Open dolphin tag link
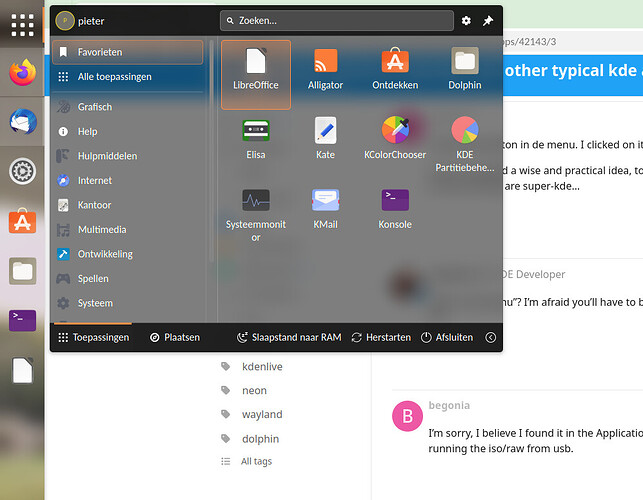The image size is (643, 500). coord(260,439)
